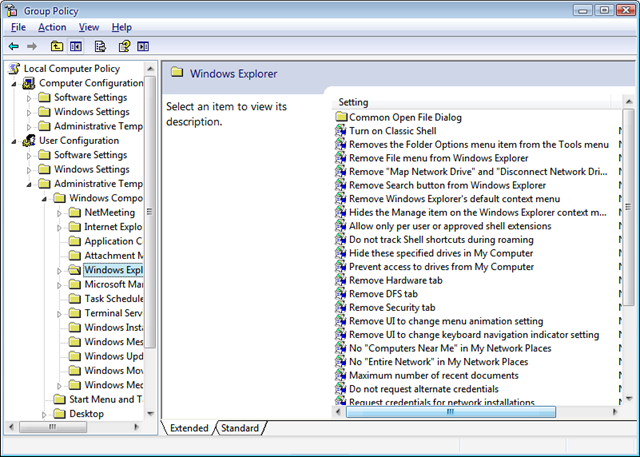
Task: Click the settings list scroll down arrow
Action: (x=629, y=398)
